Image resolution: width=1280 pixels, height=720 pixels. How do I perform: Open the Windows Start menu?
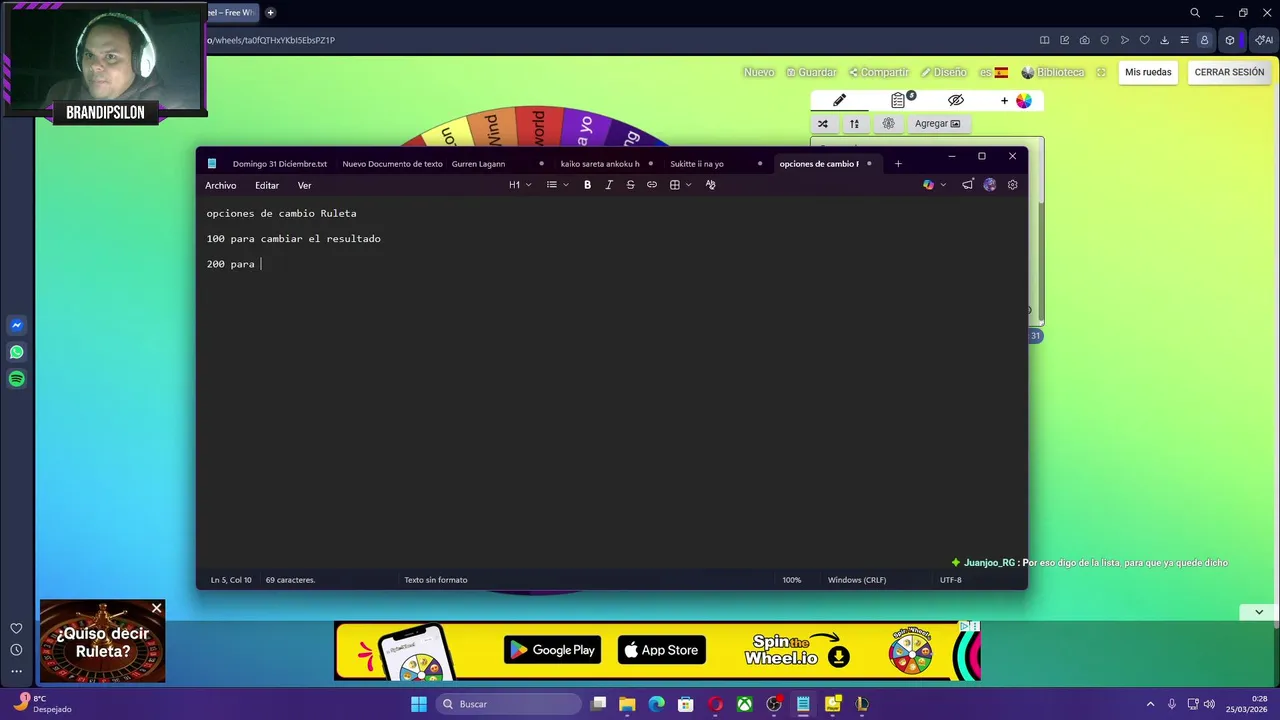click(419, 704)
